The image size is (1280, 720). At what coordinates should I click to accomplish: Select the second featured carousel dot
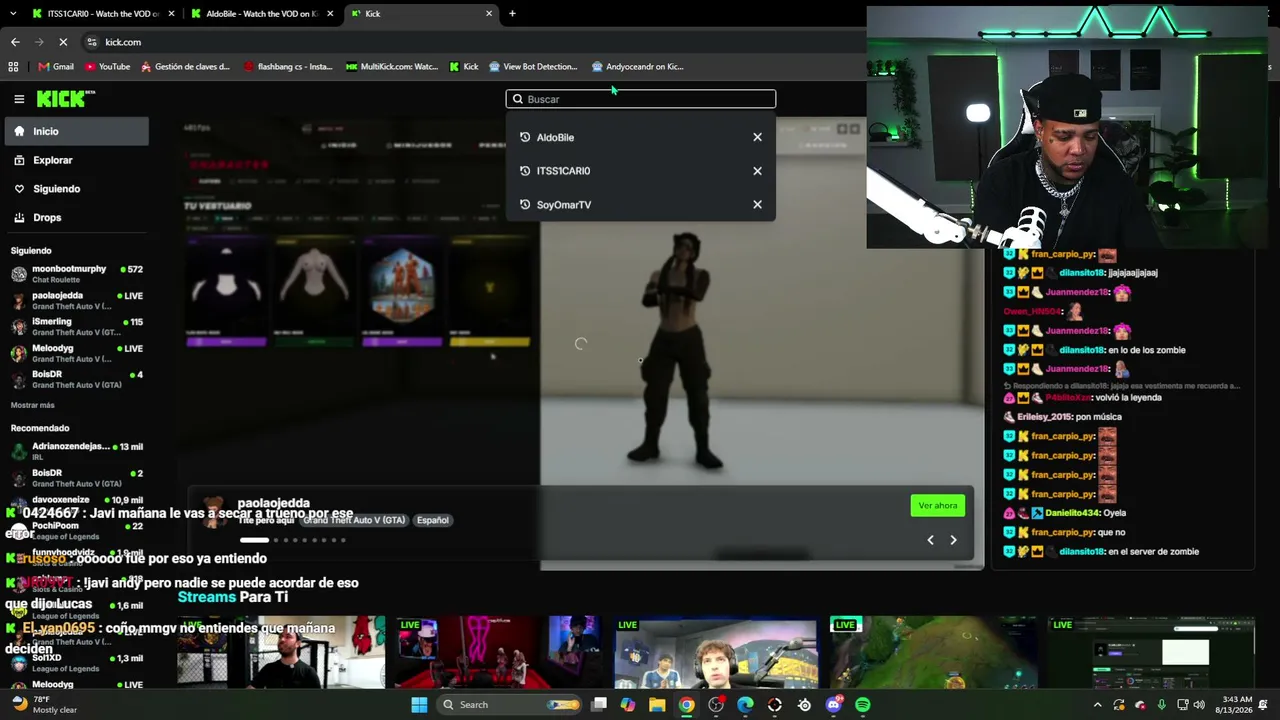coord(275,540)
